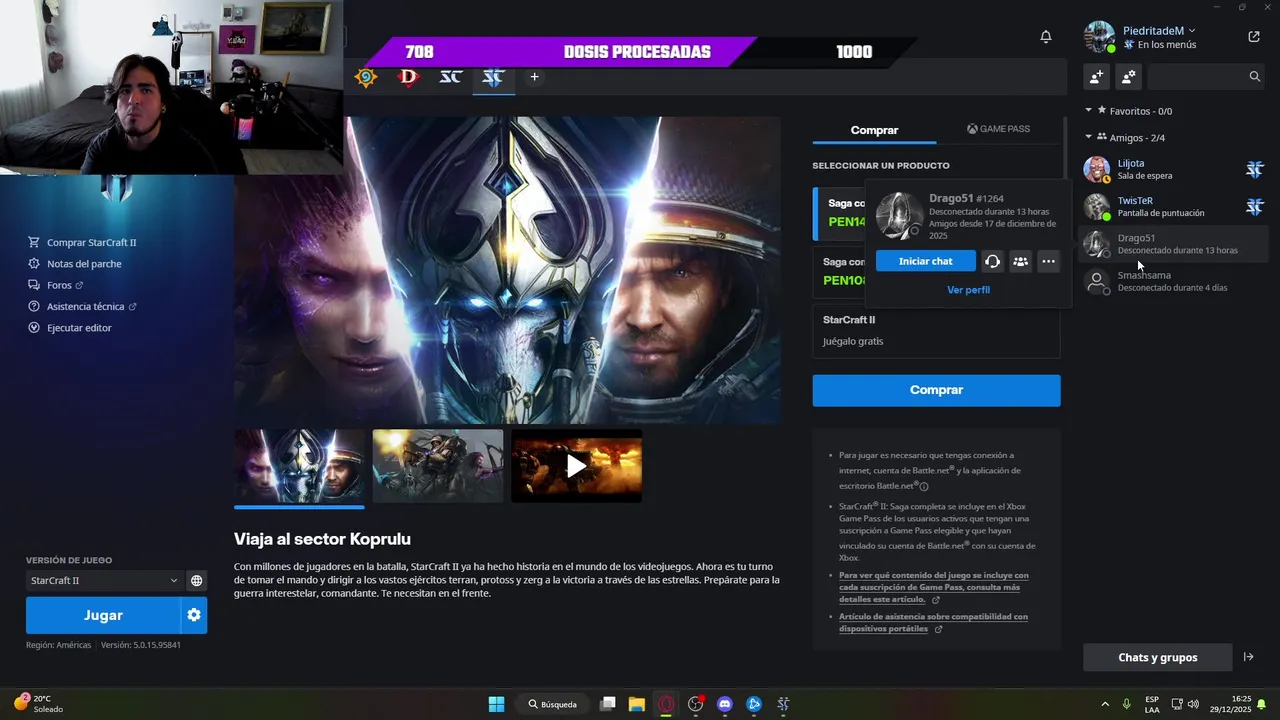The height and width of the screenshot is (720, 1280).
Task: Open Ver perfil for Drago51
Action: tap(968, 290)
